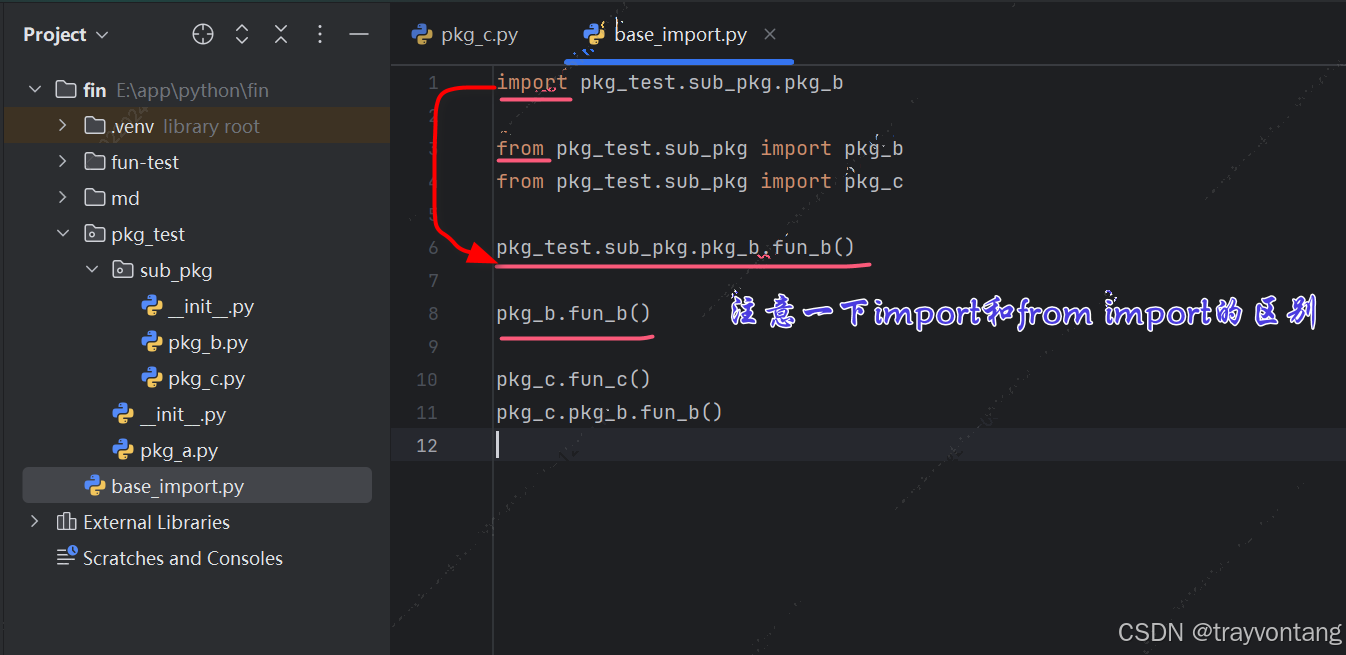Open the Project panel options kebab menu
Image resolution: width=1346 pixels, height=655 pixels.
pyautogui.click(x=319, y=33)
